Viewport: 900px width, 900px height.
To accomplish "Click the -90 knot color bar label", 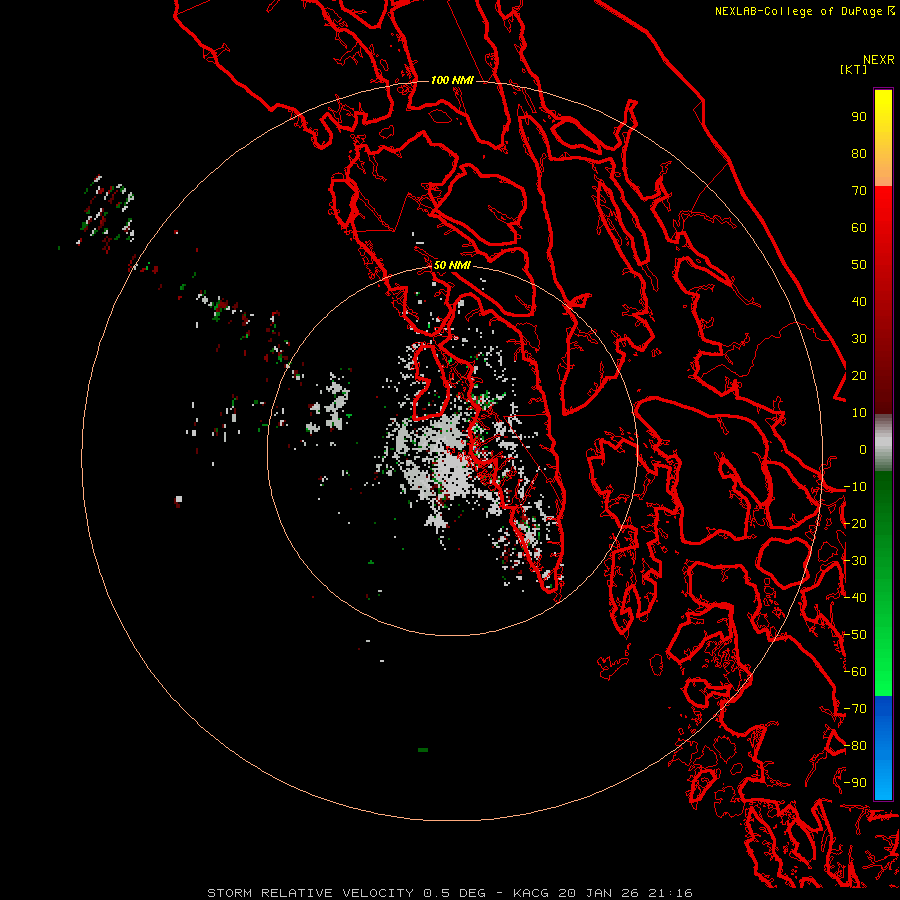I will pyautogui.click(x=855, y=783).
